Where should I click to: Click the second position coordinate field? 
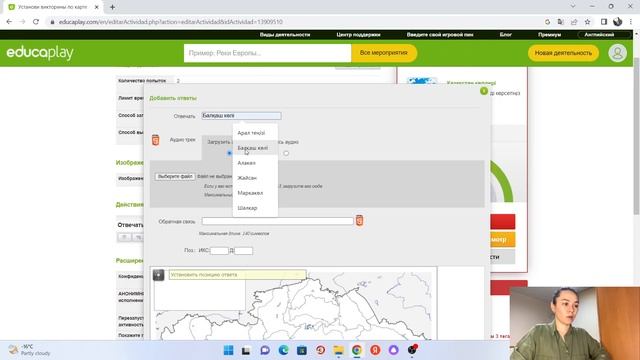[244, 251]
